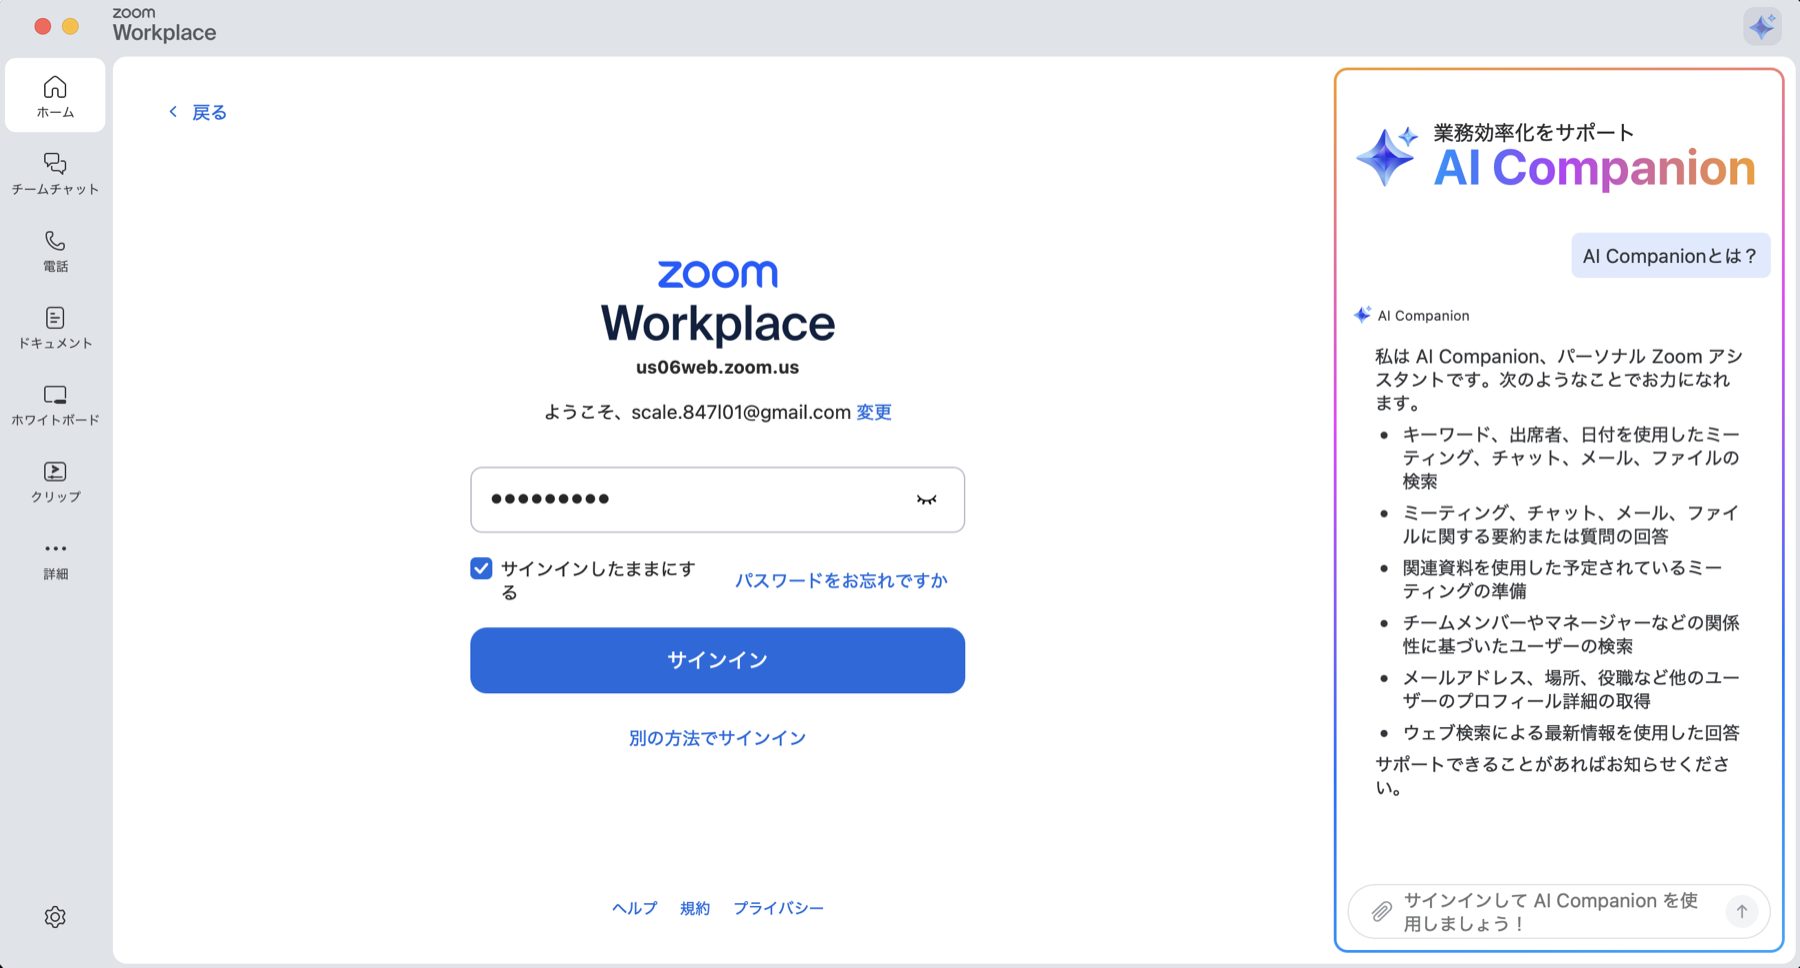Open the 電話 phone section
Image resolution: width=1800 pixels, height=968 pixels.
coord(55,251)
